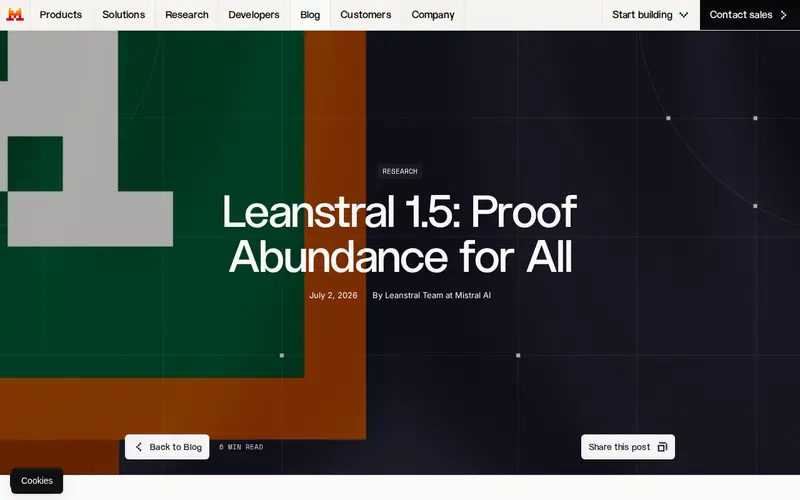Open the Cookies settings button
800x500 pixels.
pos(37,481)
